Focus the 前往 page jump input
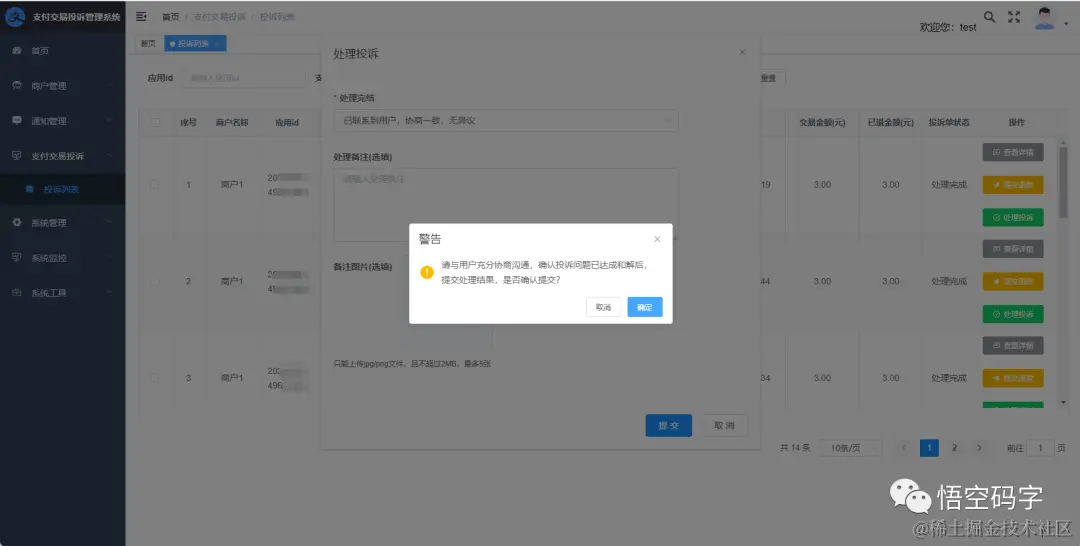1080x546 pixels. tap(1040, 448)
